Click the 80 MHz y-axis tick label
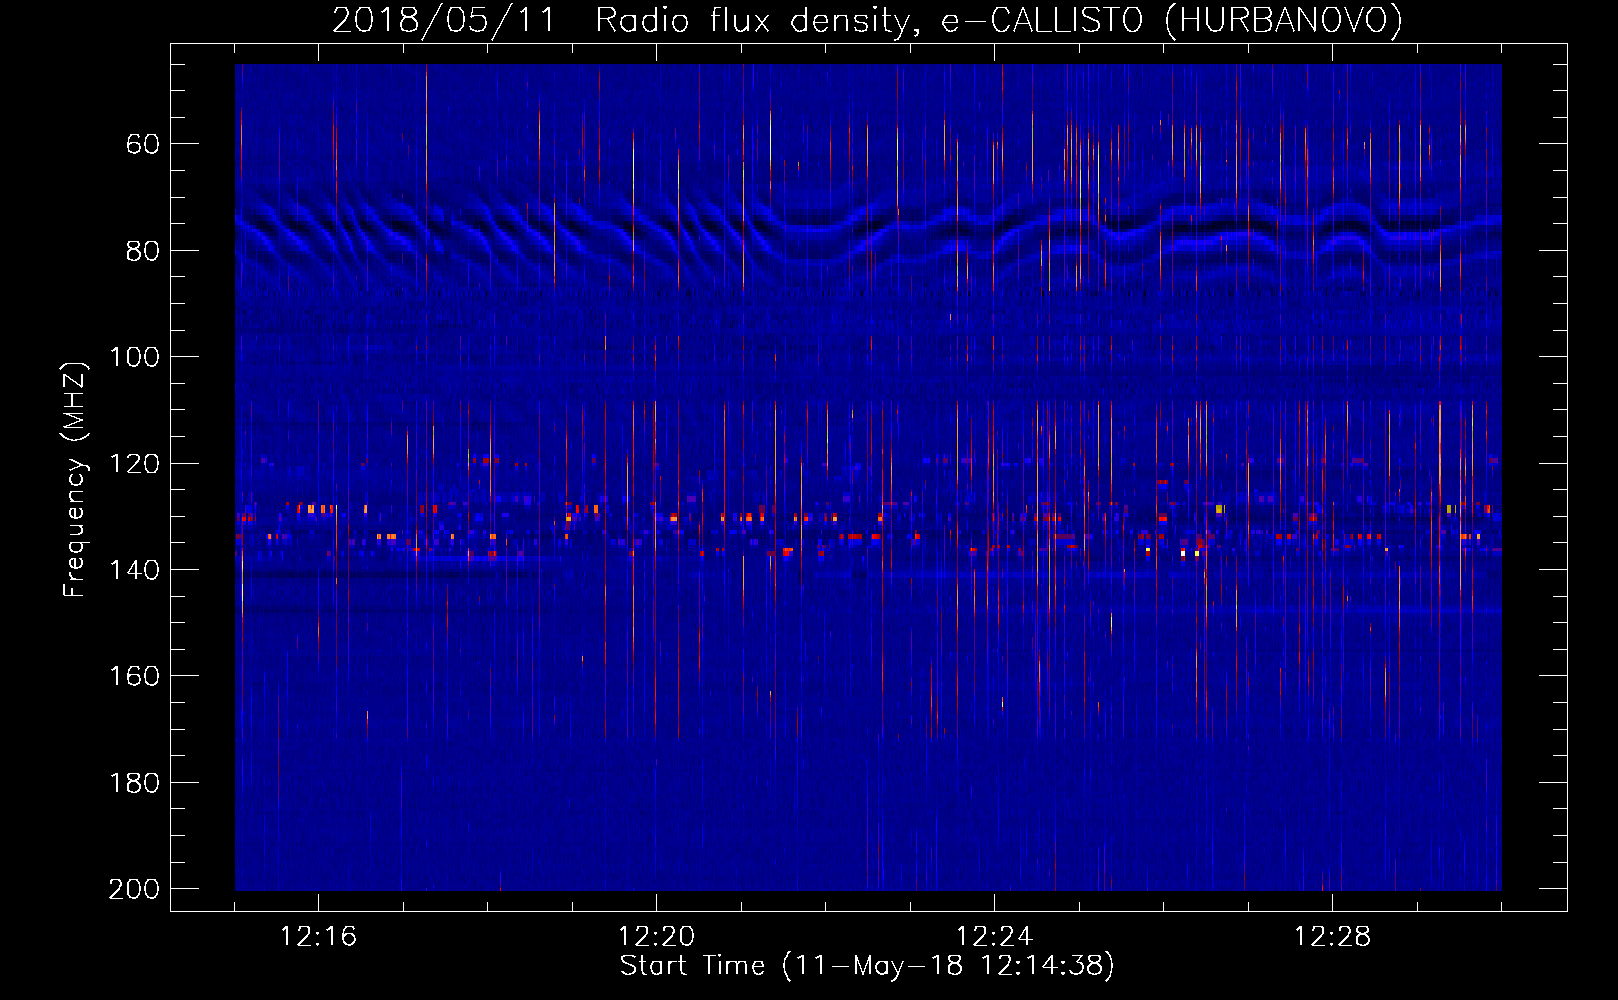Screen dimensions: 1618x1000 [x=142, y=251]
